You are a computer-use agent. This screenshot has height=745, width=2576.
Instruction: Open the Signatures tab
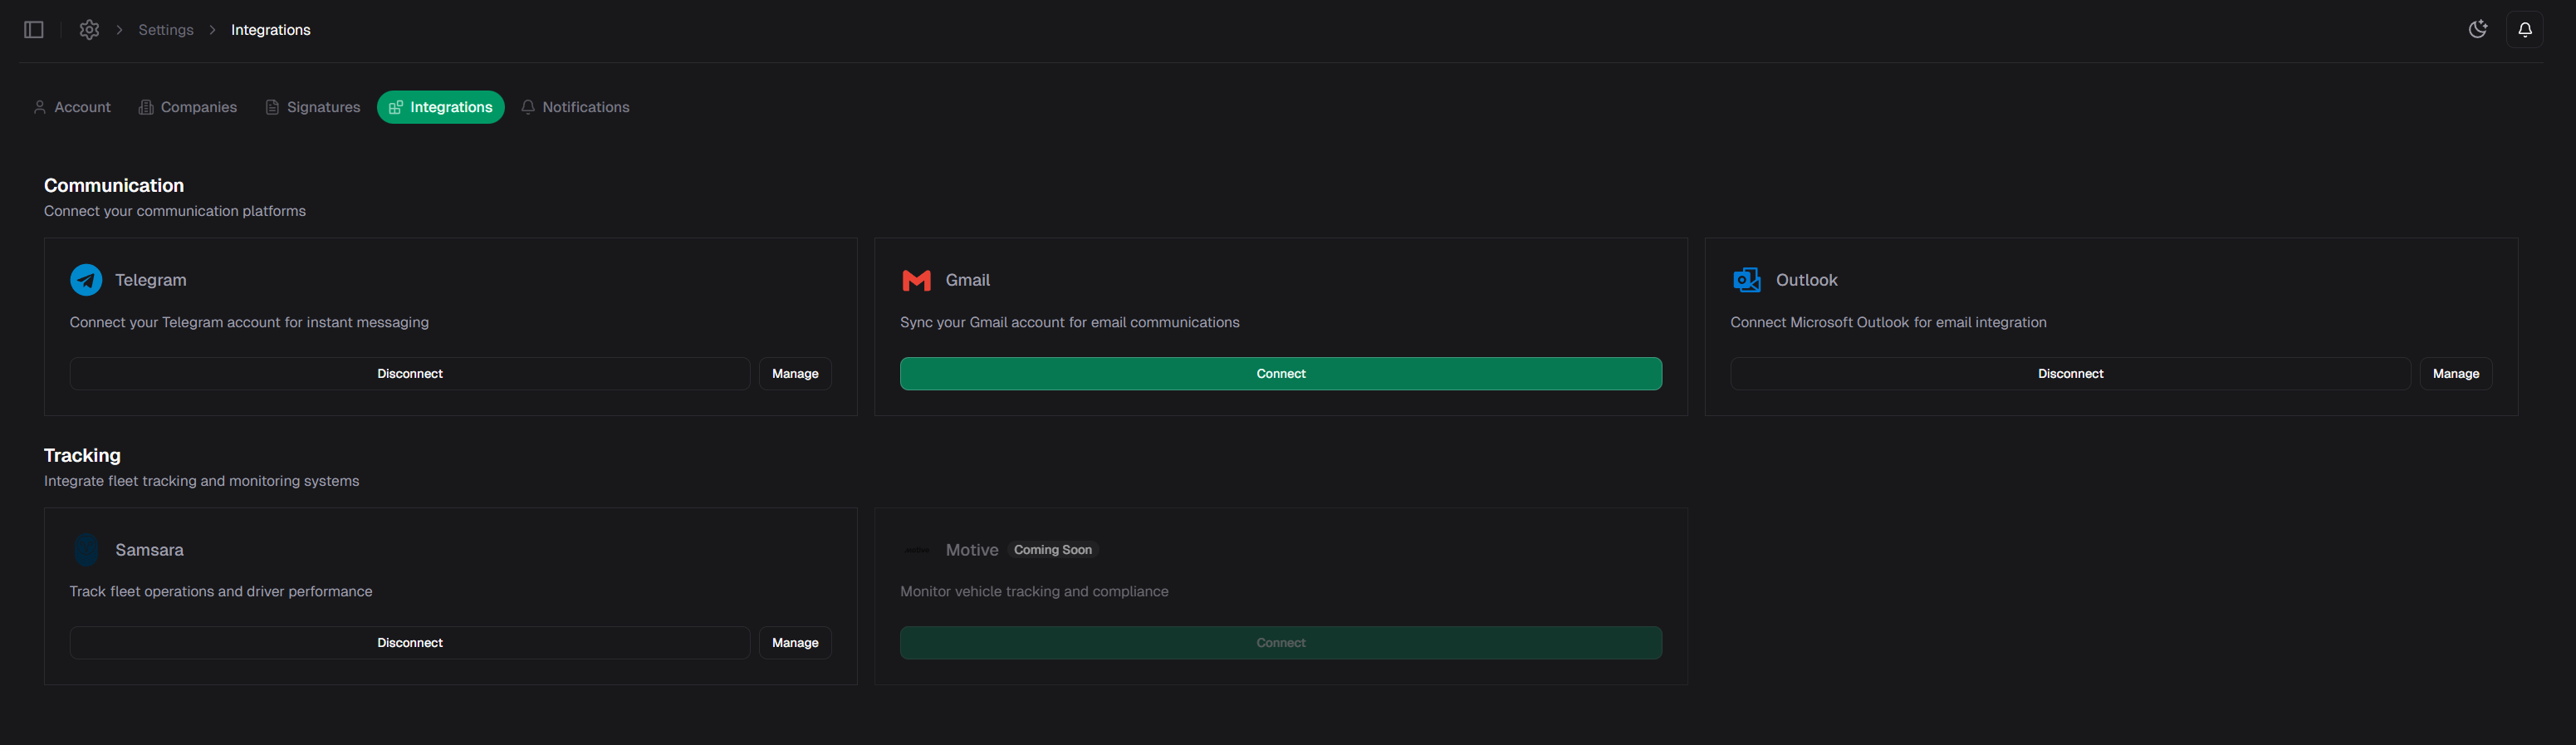tap(313, 107)
